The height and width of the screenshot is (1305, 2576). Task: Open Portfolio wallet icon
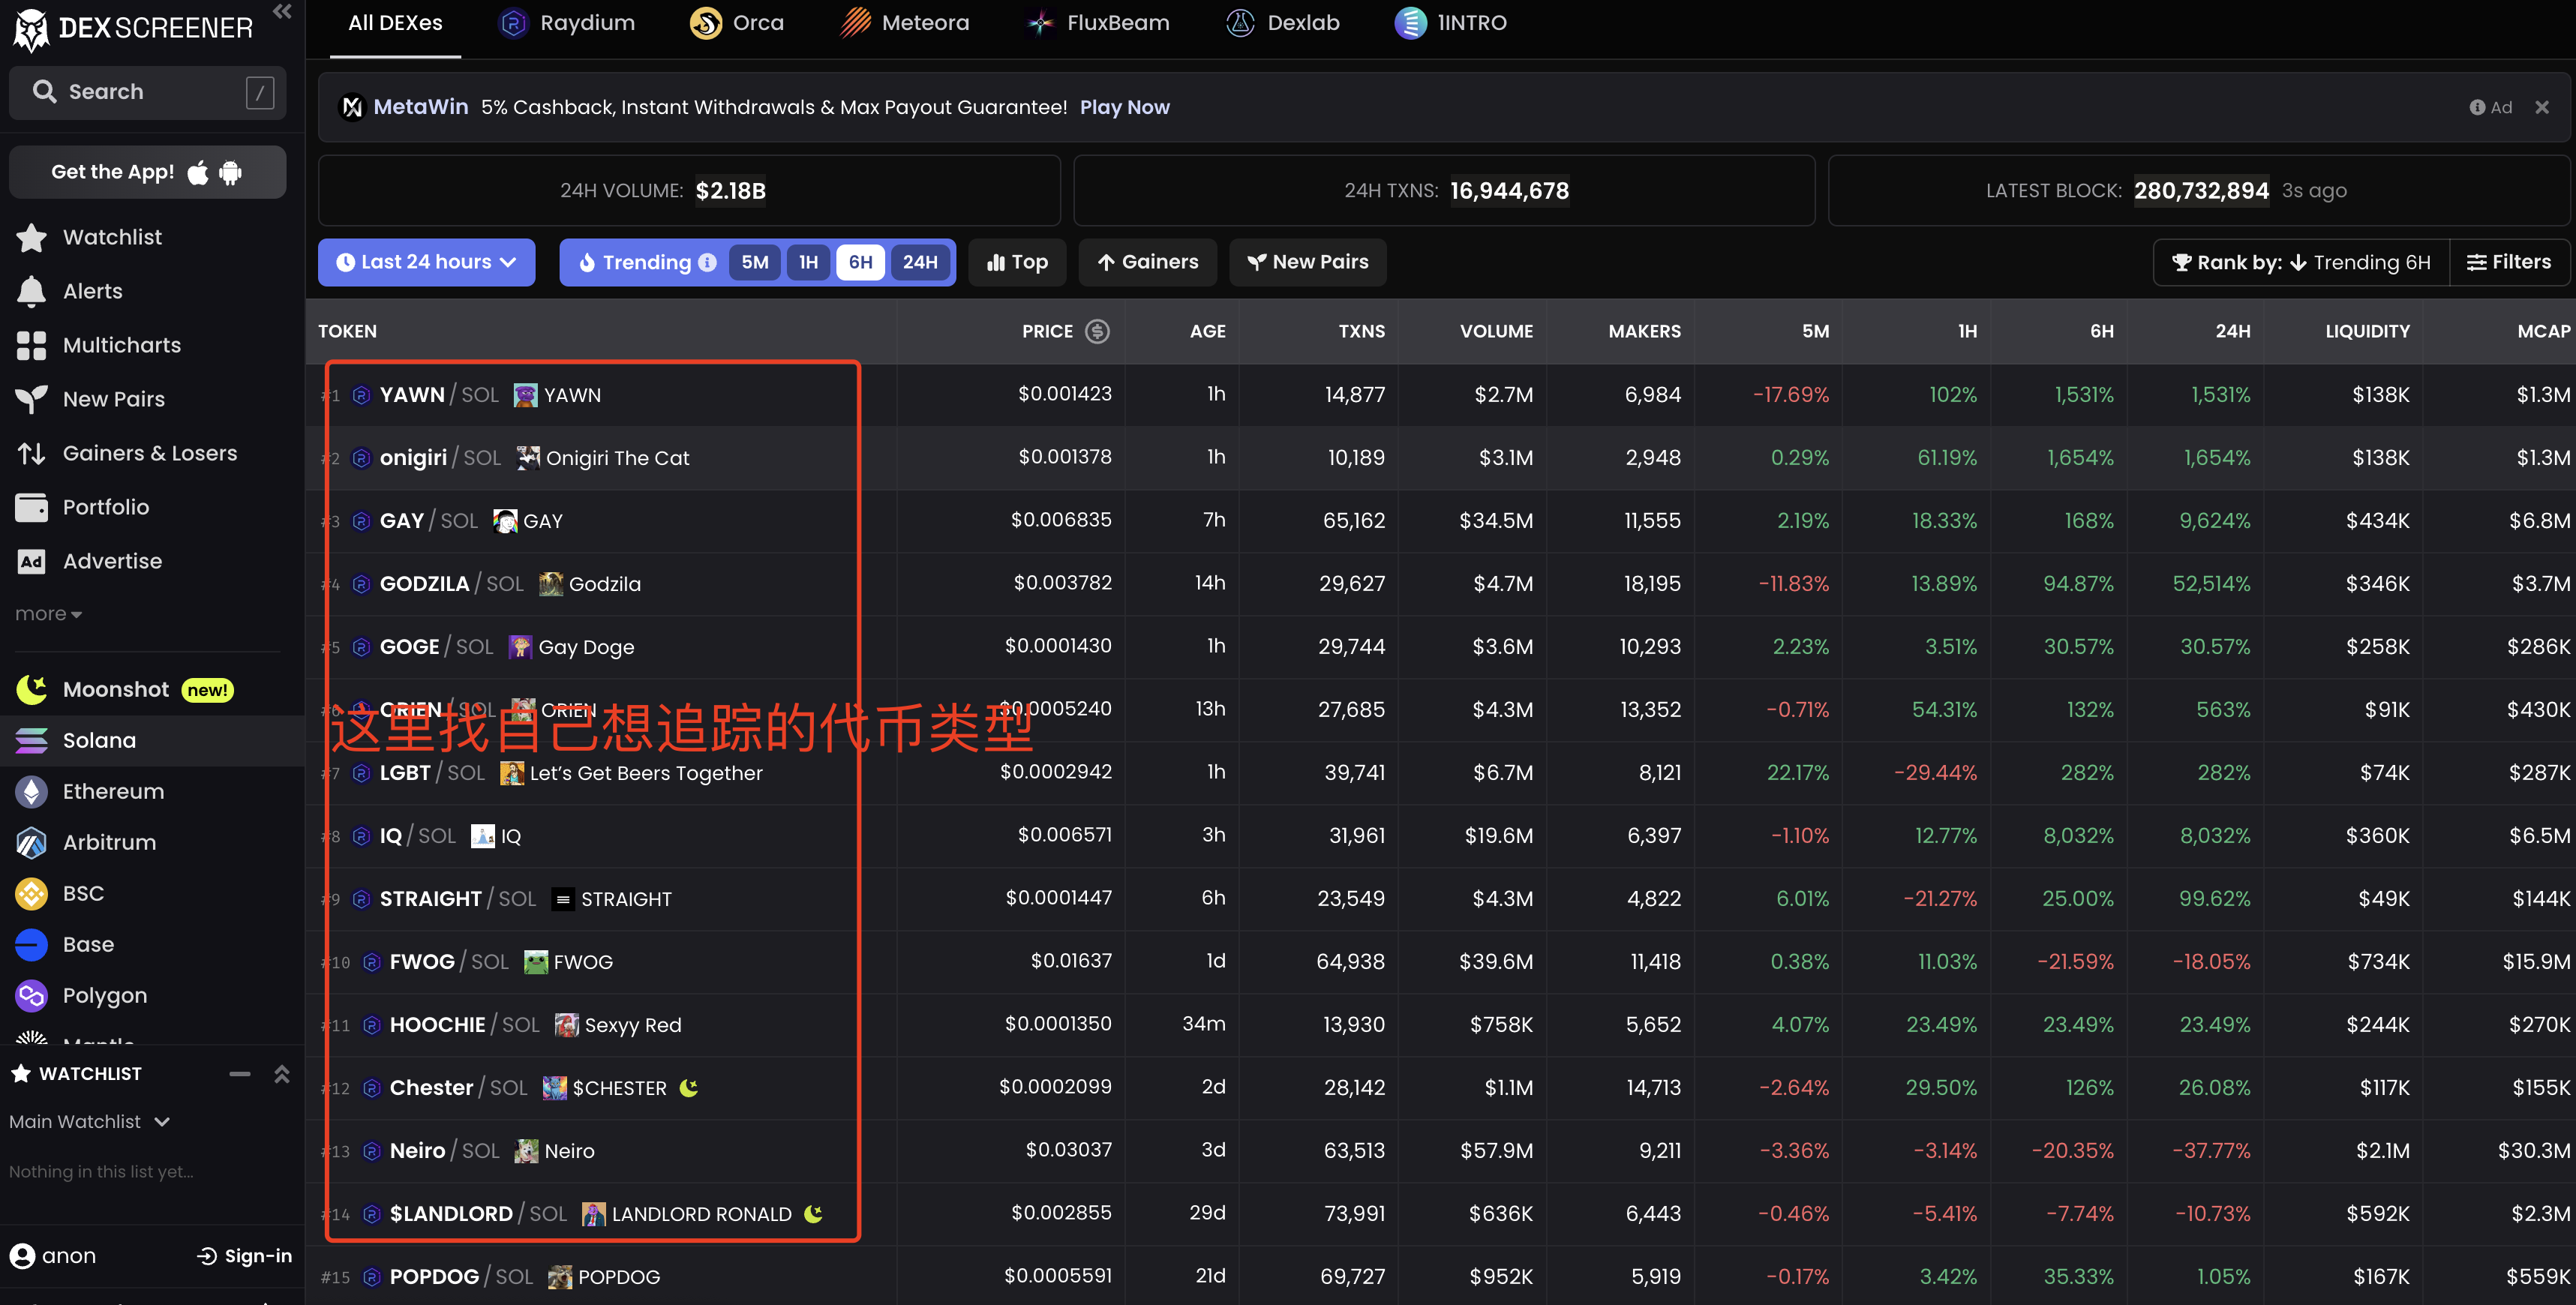click(31, 507)
